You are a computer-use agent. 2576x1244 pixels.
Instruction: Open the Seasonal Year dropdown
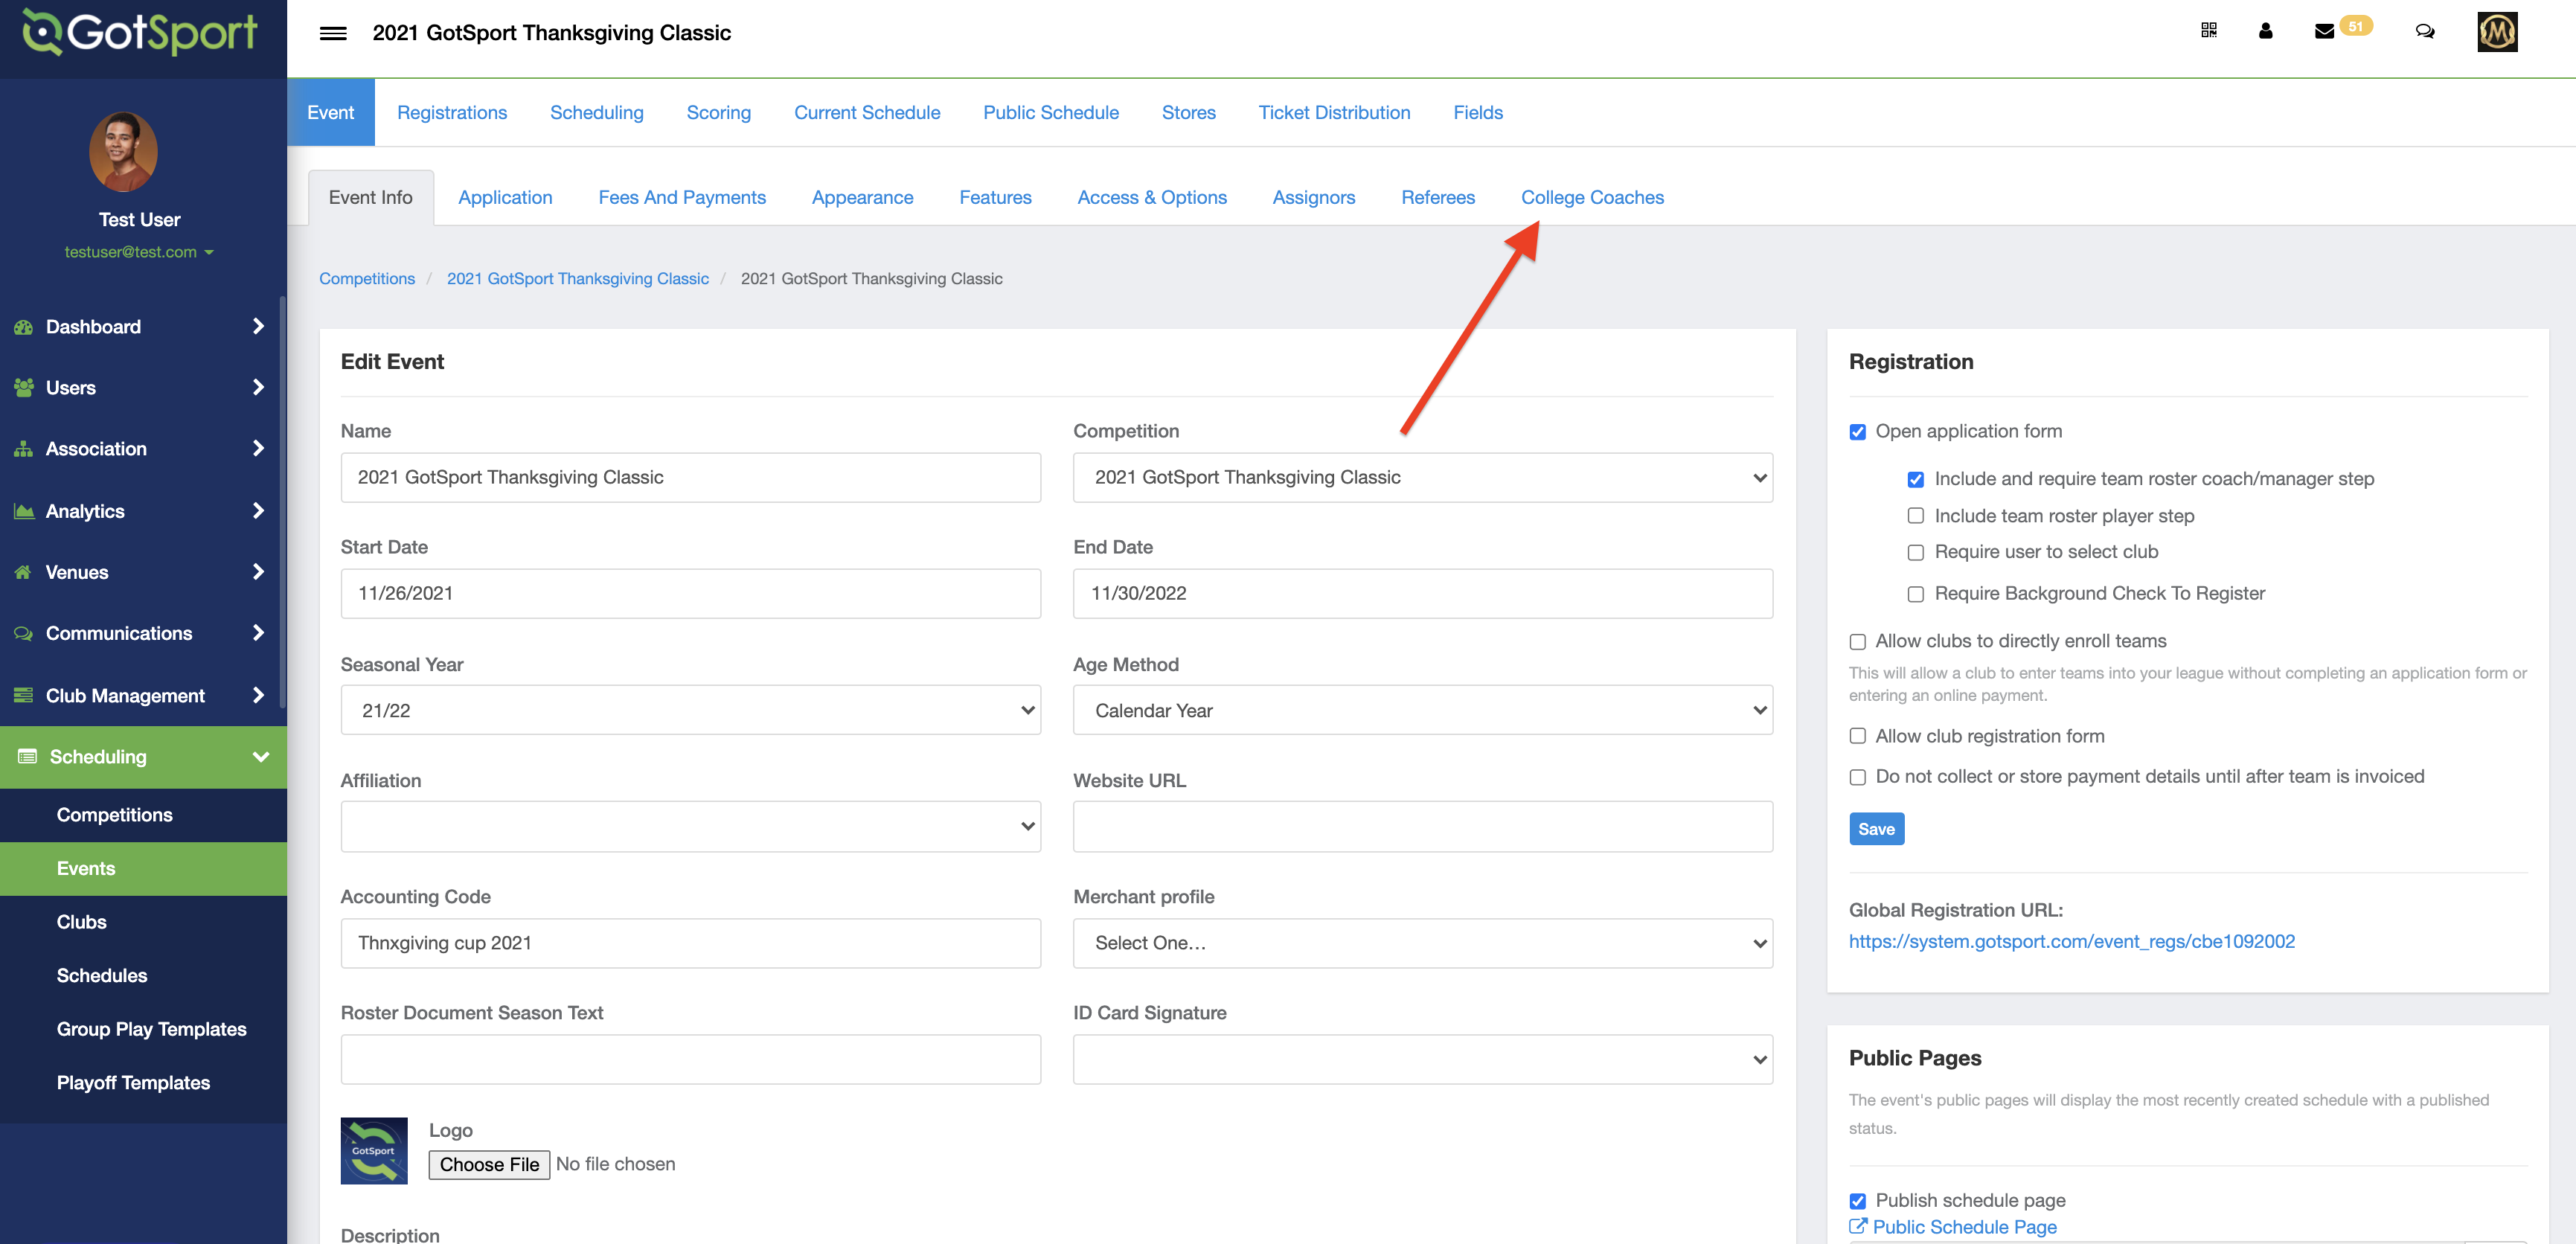(691, 710)
